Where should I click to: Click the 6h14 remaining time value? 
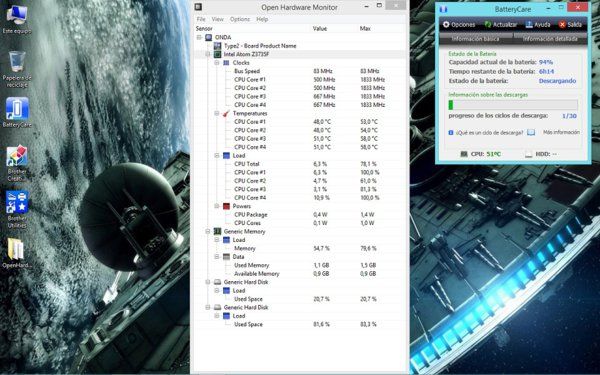click(546, 72)
